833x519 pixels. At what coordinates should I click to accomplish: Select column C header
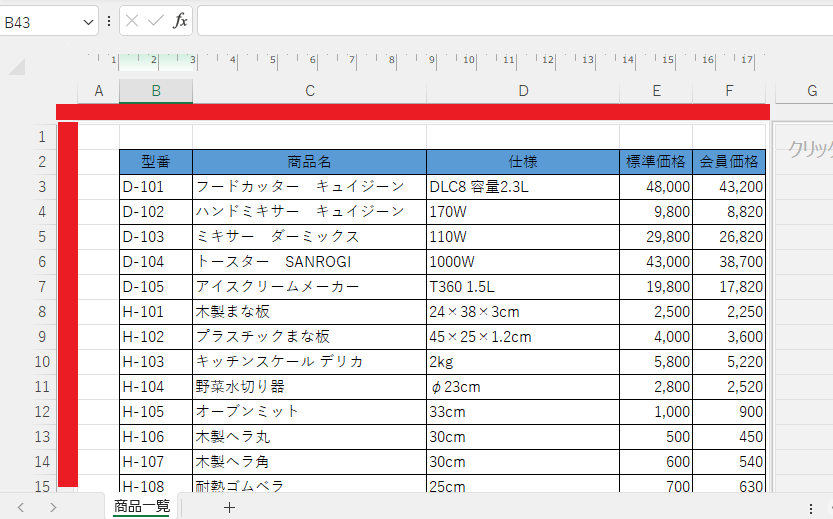(310, 91)
